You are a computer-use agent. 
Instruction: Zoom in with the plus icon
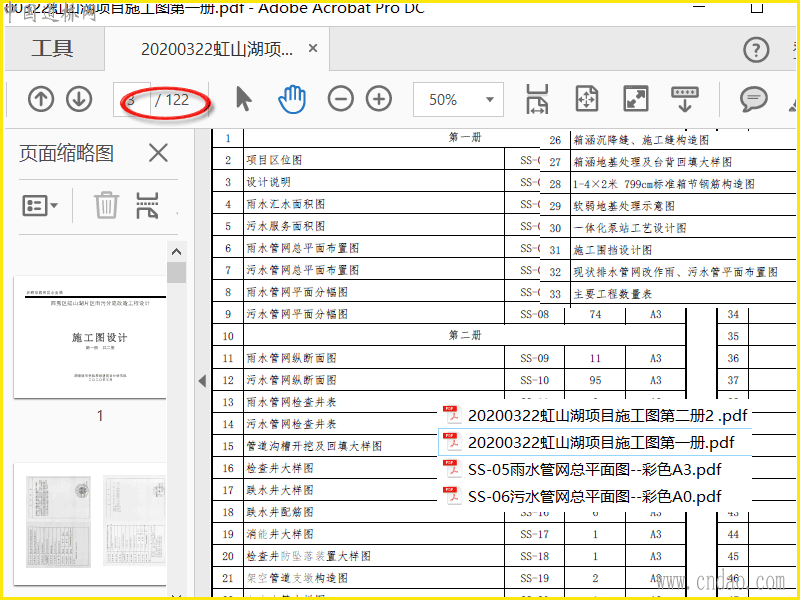[379, 99]
